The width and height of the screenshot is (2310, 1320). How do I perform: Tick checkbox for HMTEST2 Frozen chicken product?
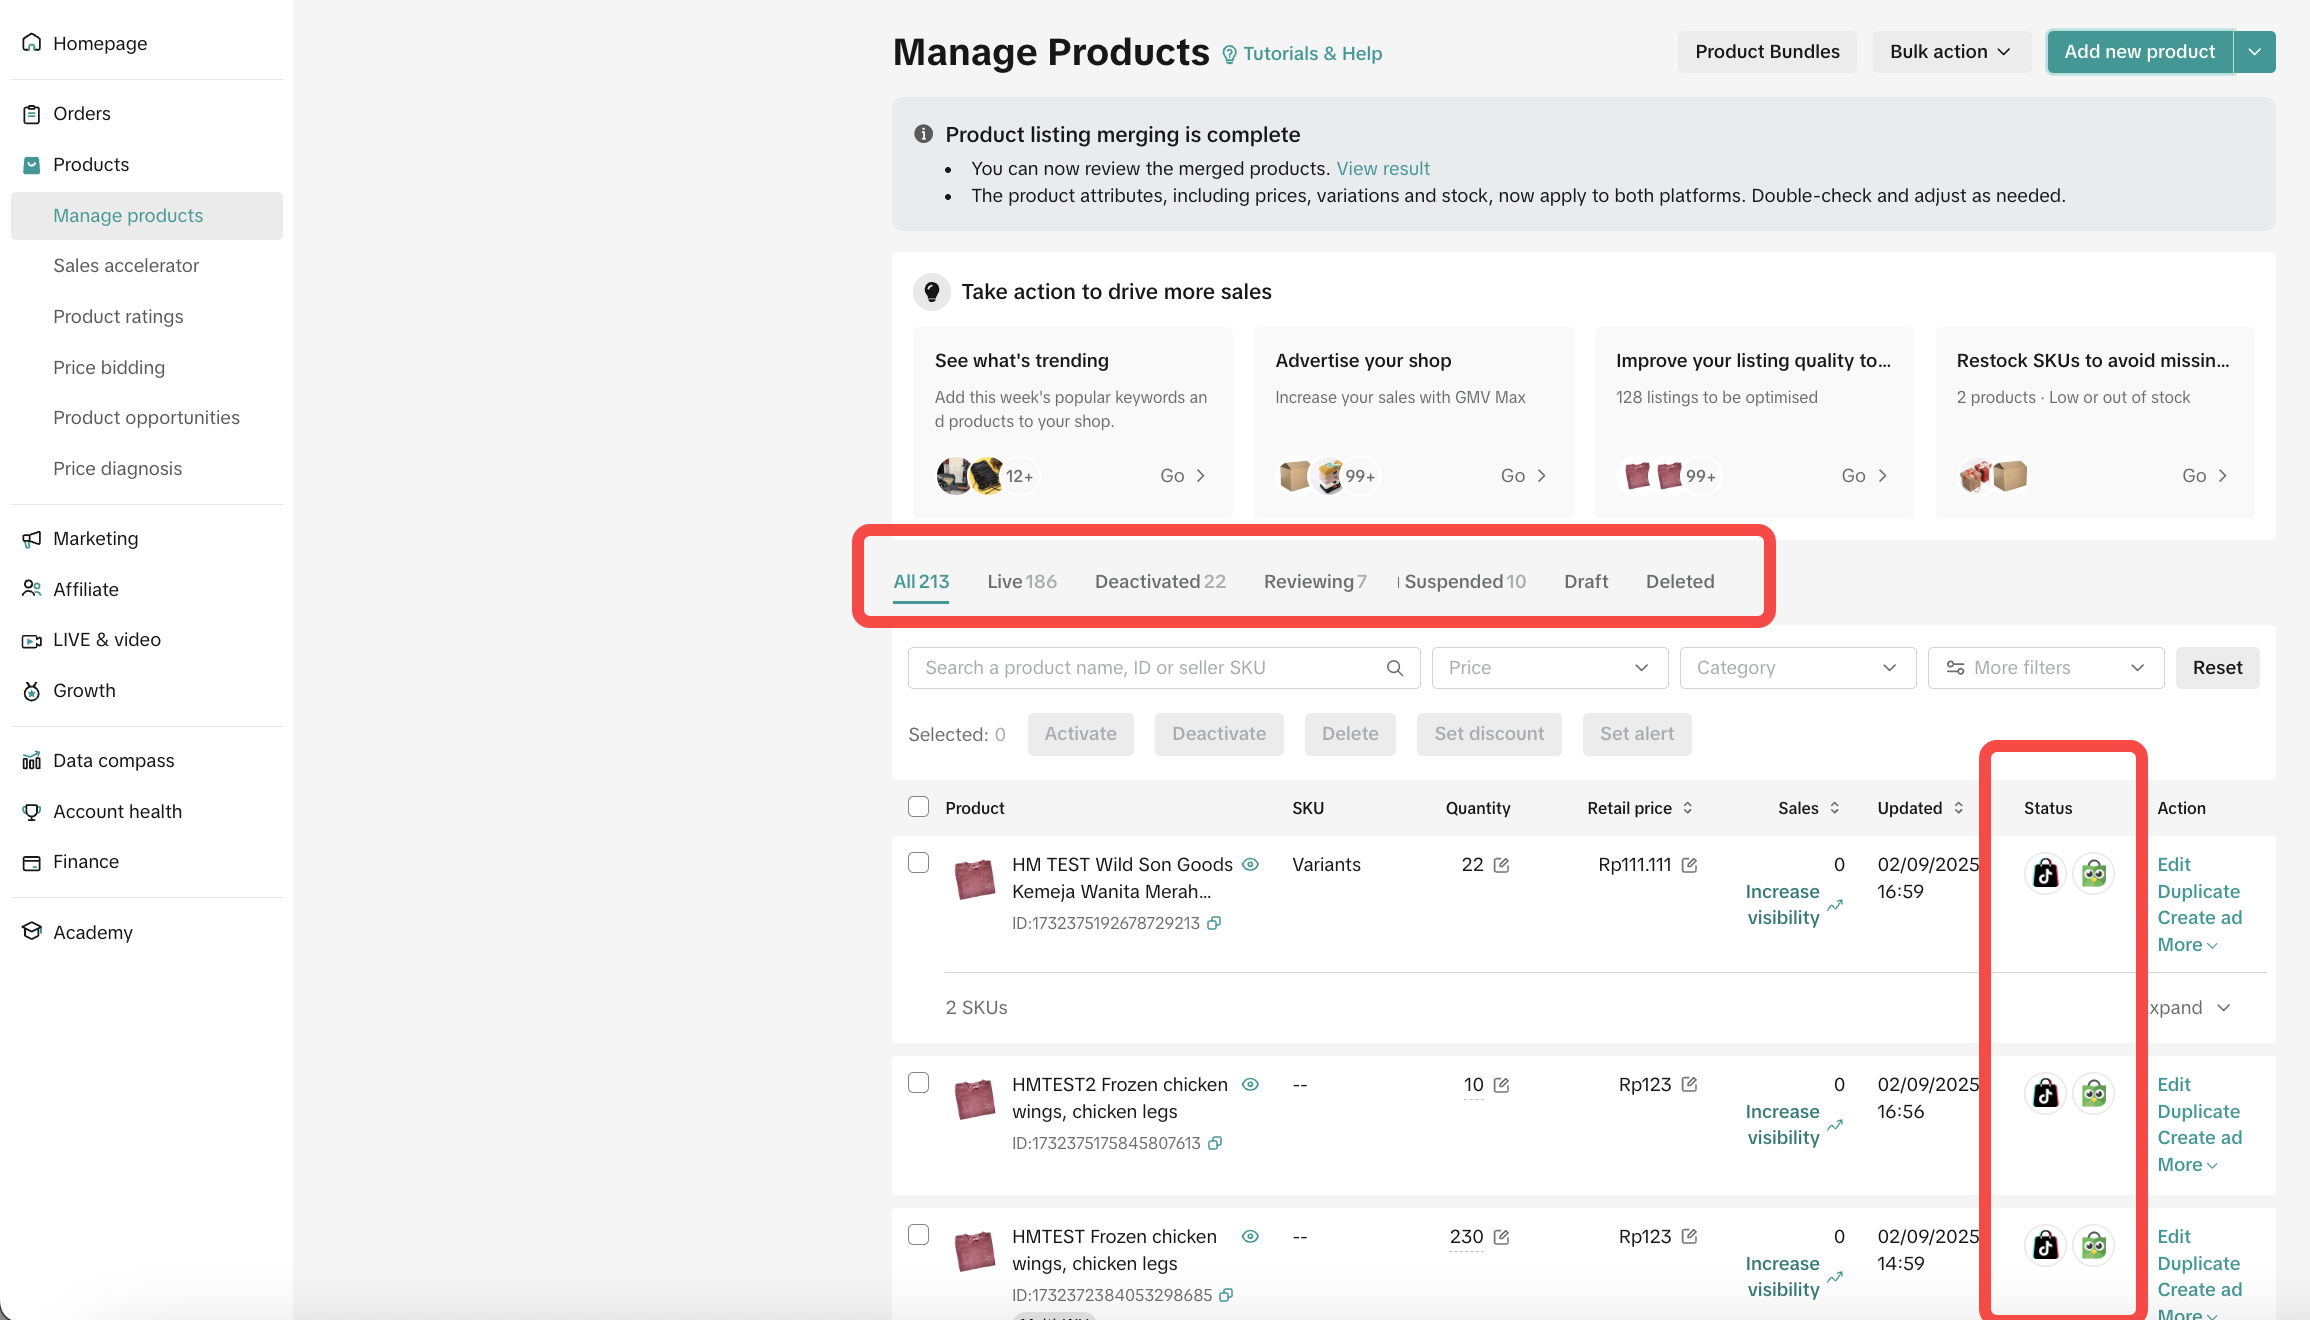pyautogui.click(x=918, y=1083)
